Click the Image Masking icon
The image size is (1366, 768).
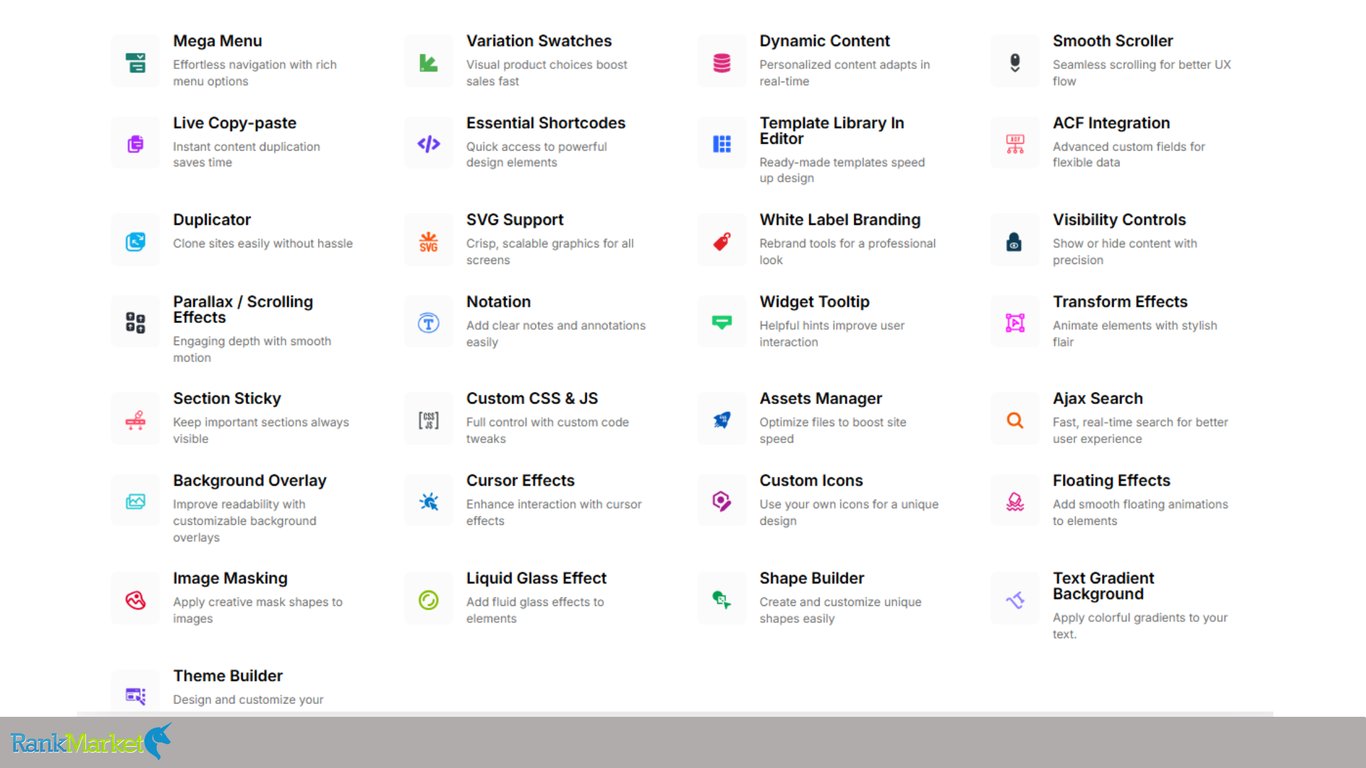click(135, 600)
